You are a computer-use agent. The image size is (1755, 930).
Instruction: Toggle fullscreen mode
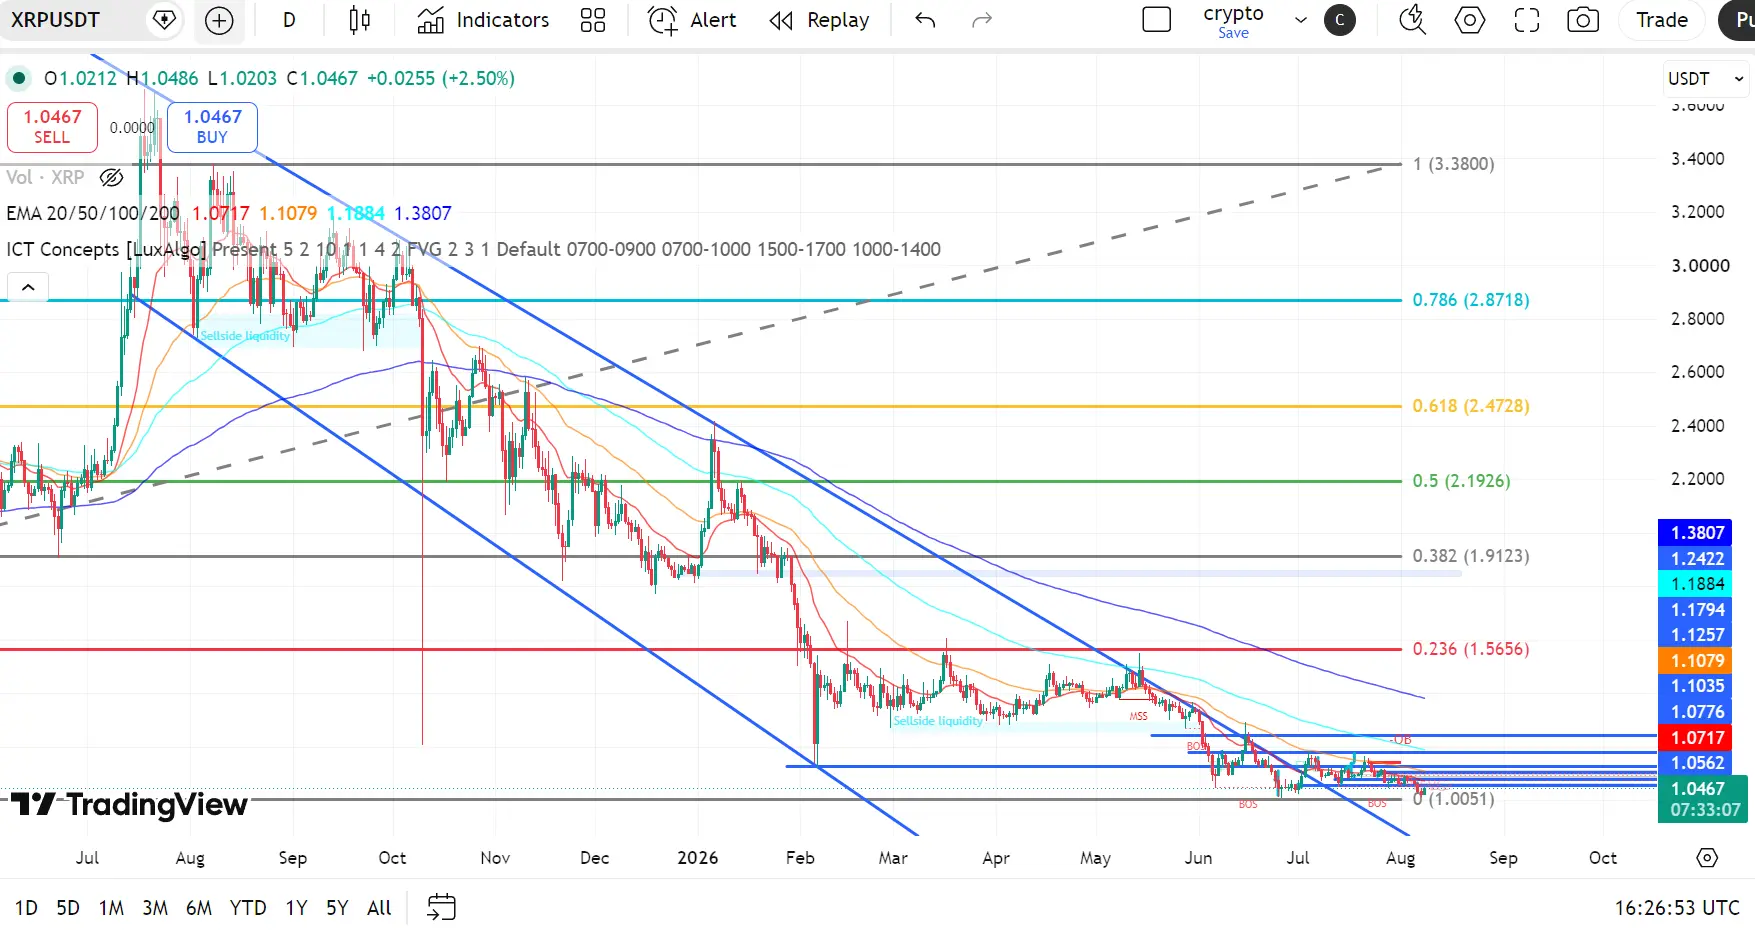coord(1526,20)
